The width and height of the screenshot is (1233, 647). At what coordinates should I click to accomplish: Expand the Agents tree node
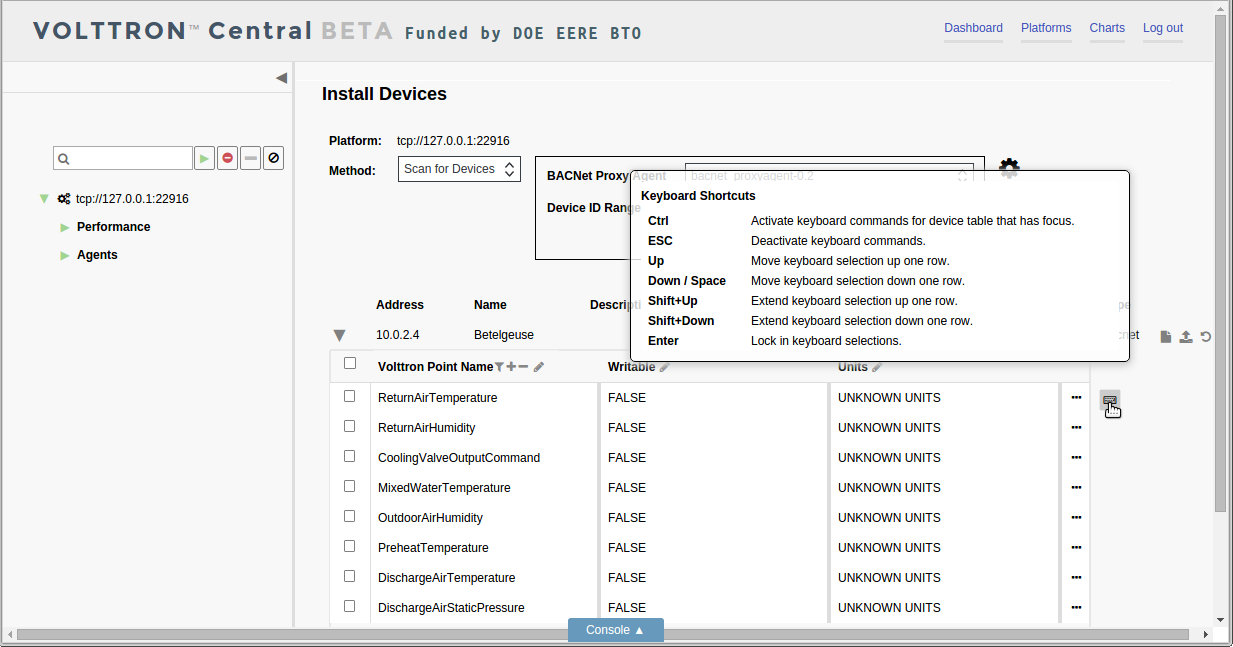click(65, 255)
